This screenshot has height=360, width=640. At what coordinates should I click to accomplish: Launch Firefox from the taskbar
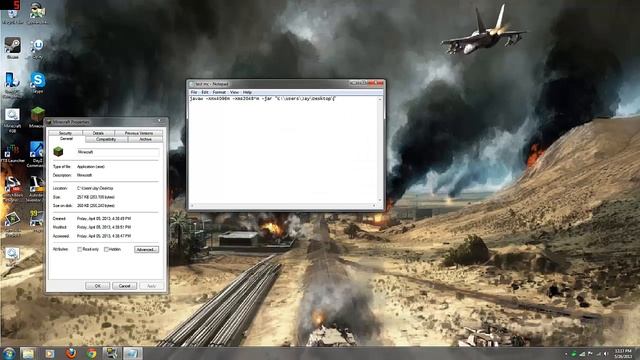[x=71, y=353]
